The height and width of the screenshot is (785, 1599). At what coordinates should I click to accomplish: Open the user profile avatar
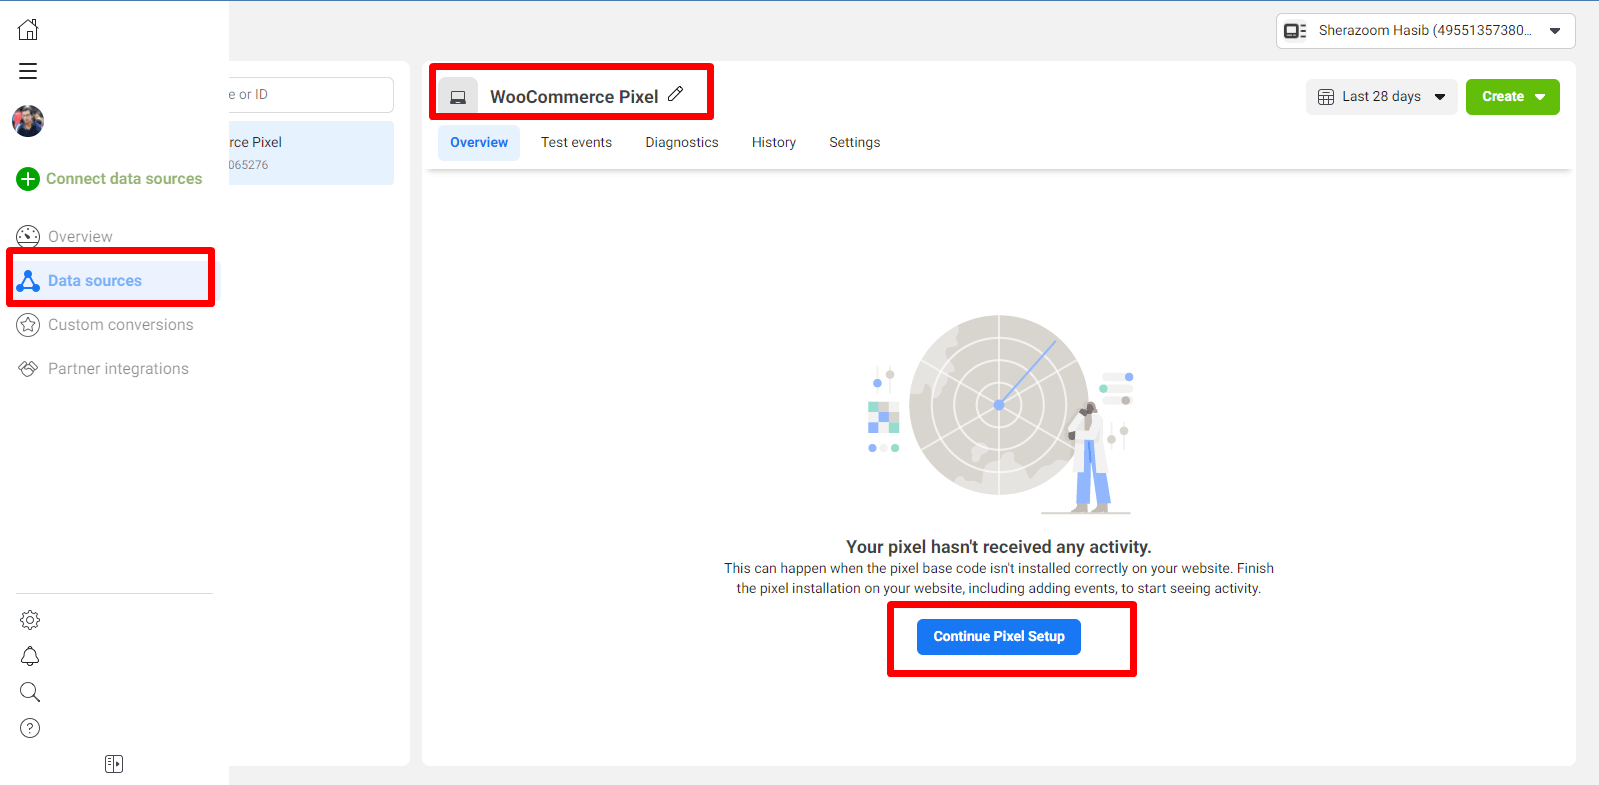(28, 121)
